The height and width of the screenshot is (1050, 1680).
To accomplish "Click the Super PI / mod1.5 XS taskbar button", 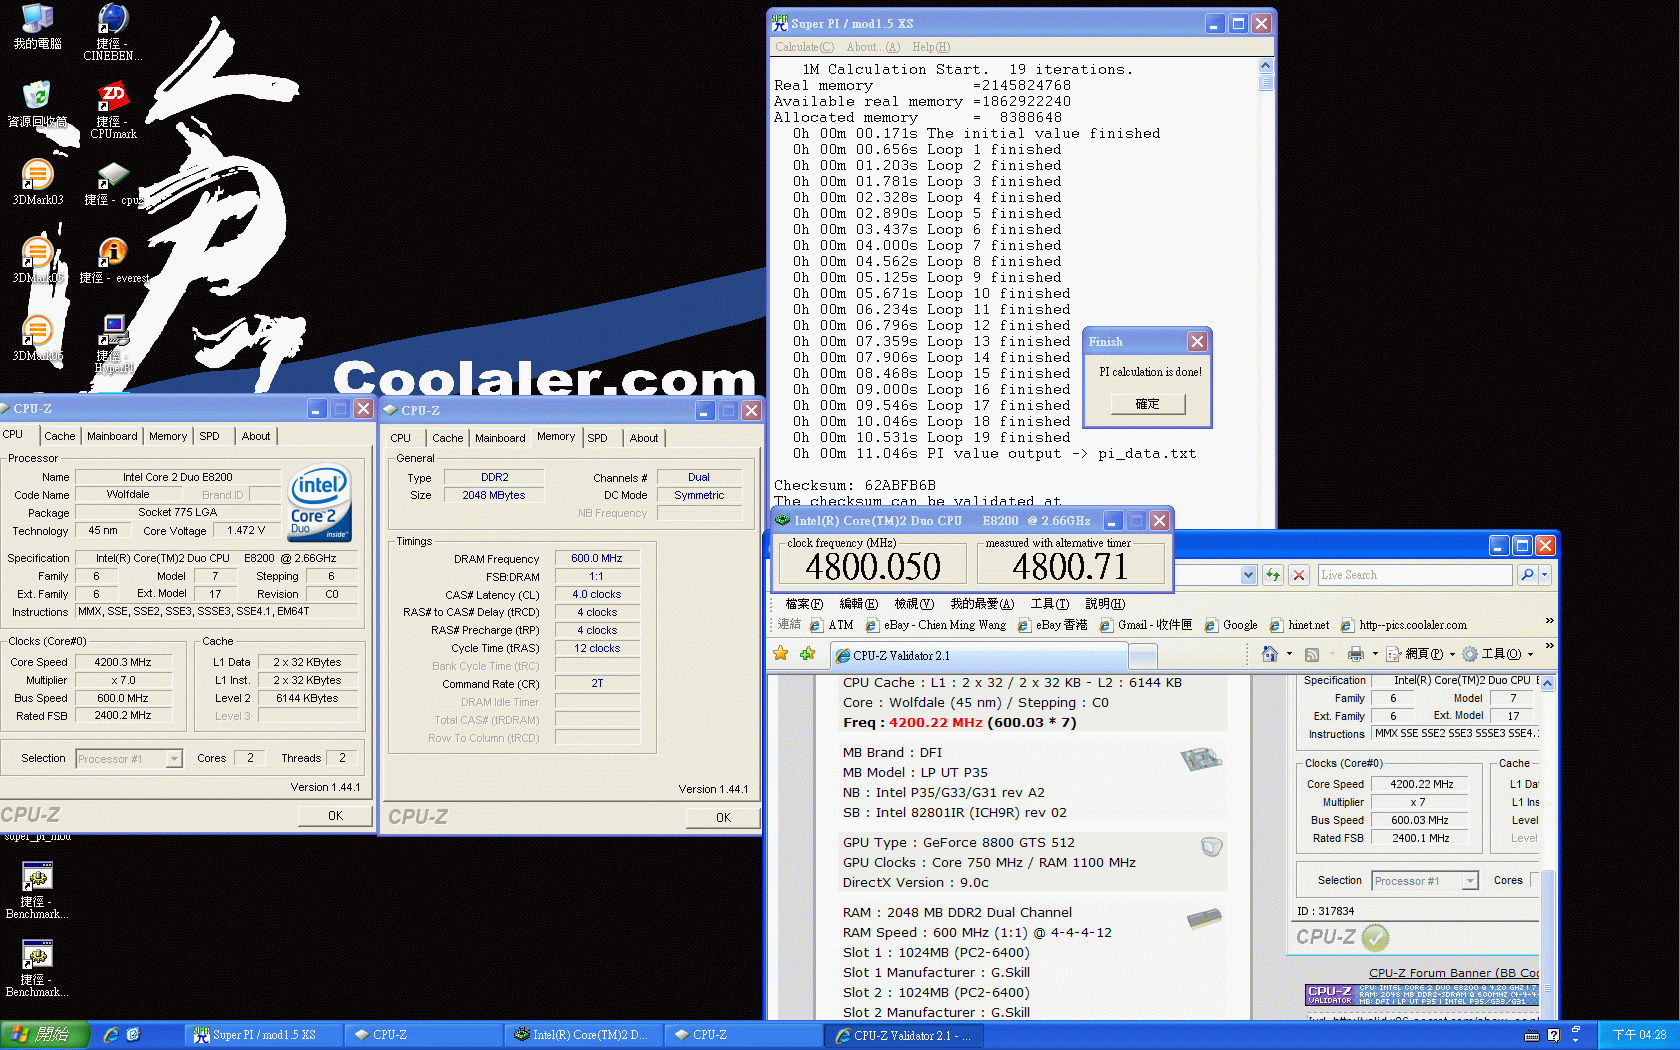I will [x=264, y=1035].
